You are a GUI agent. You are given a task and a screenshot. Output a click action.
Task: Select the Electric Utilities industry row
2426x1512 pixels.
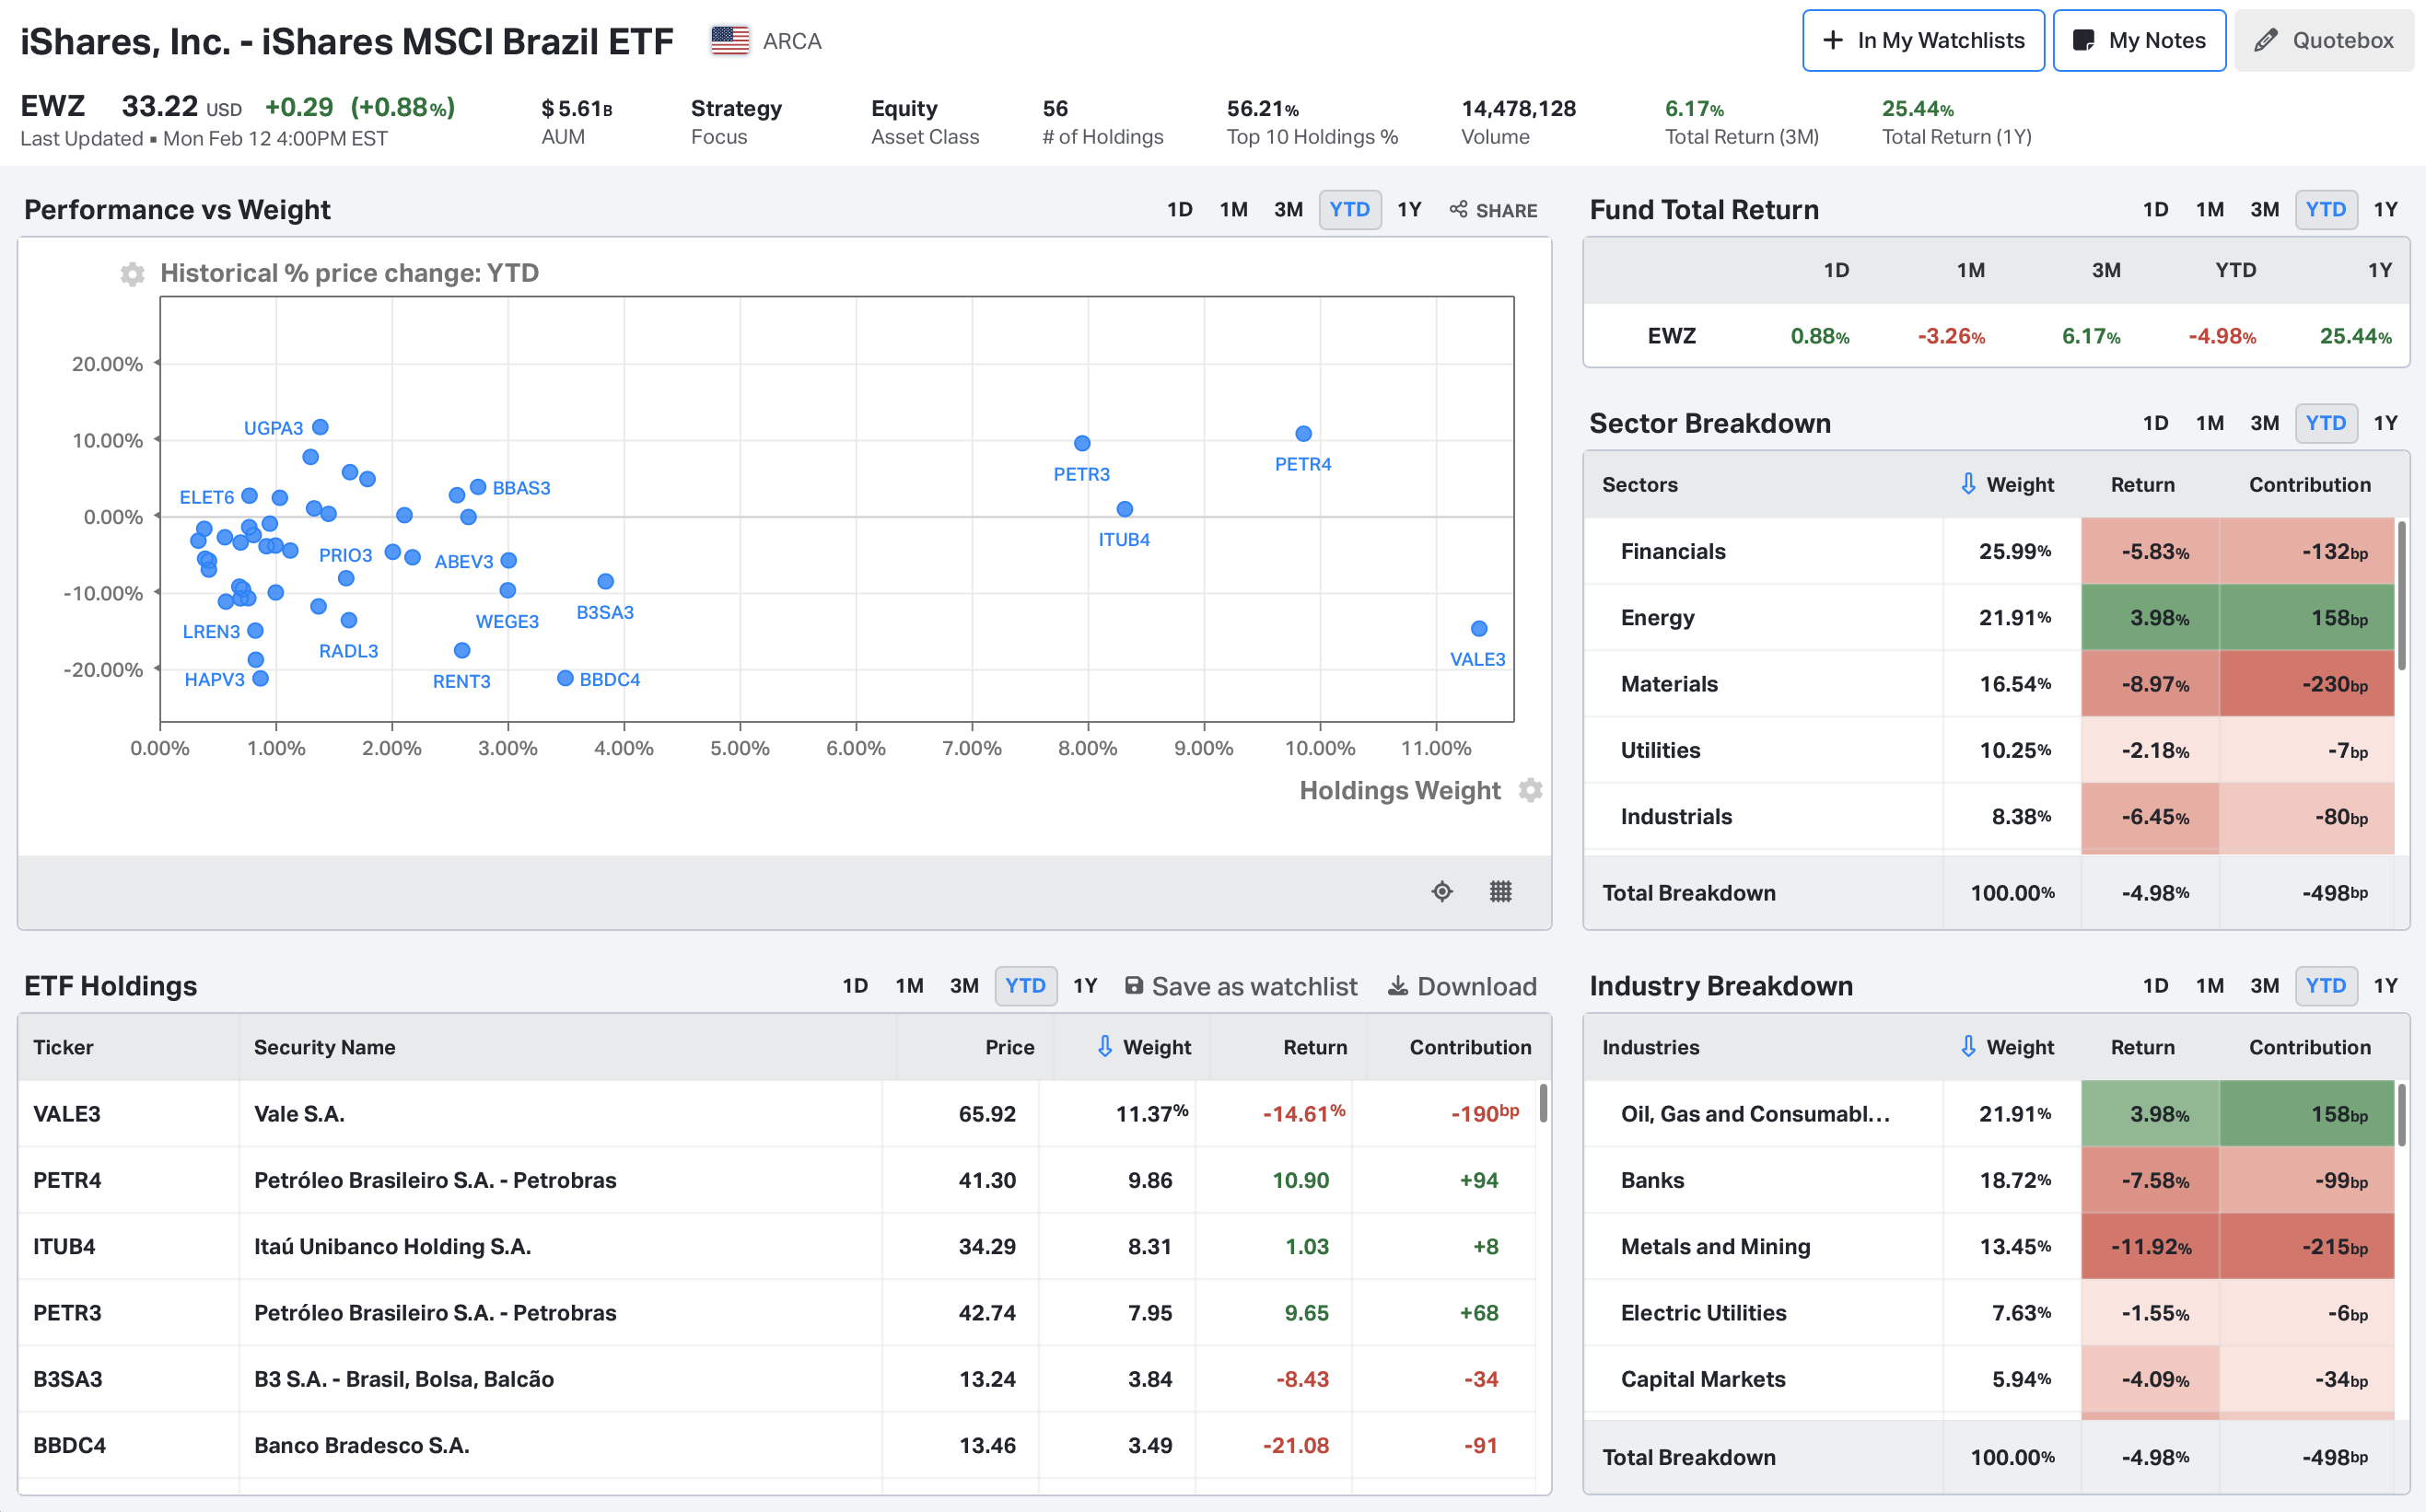1989,1313
